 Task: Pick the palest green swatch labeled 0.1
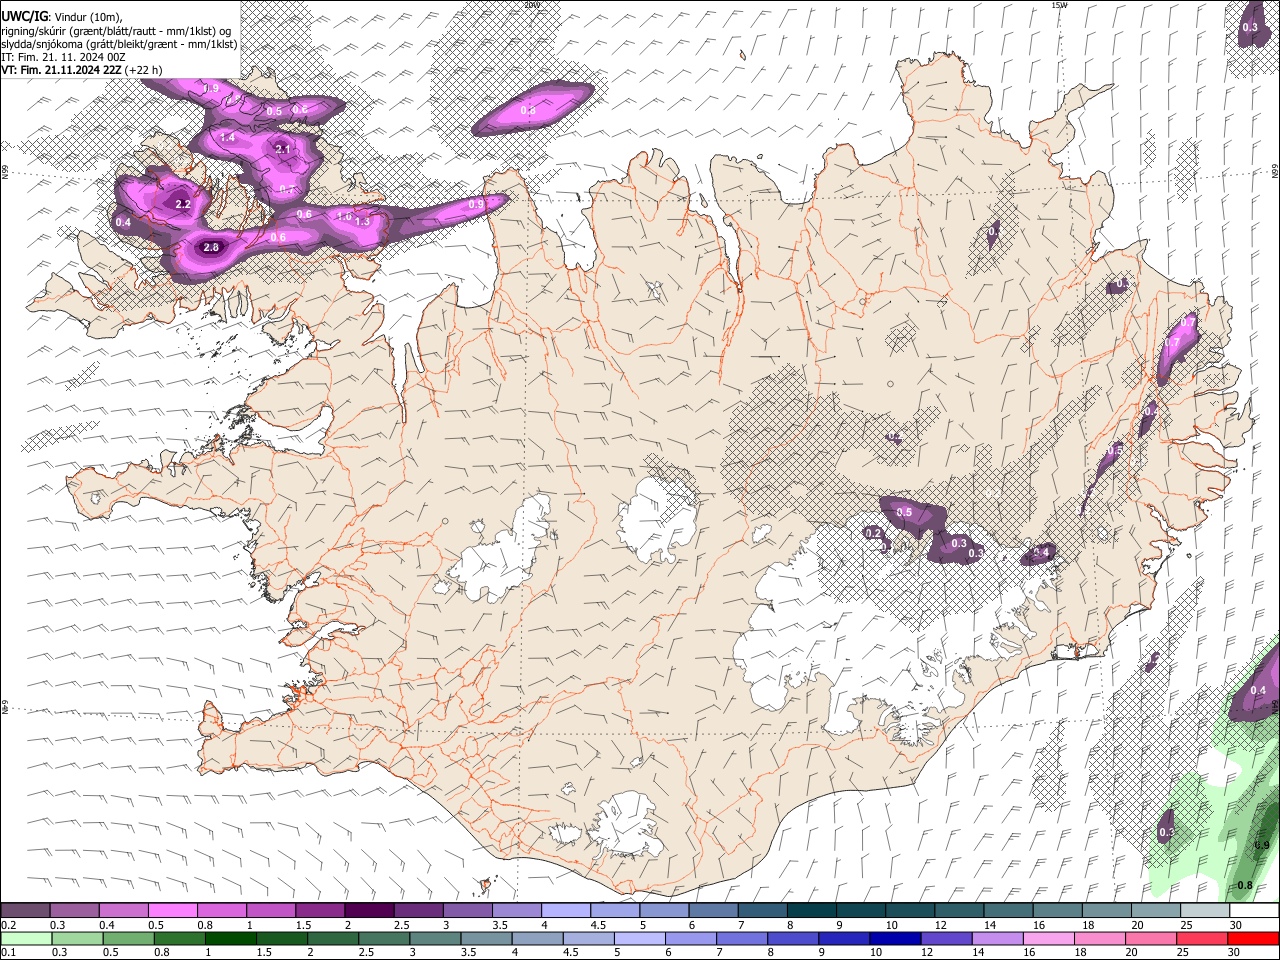[x=24, y=938]
